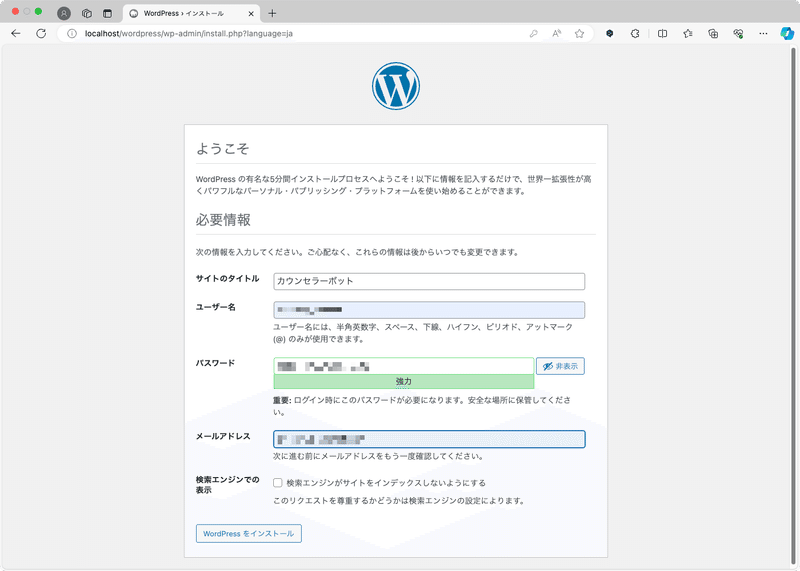Click the 必要情報 heading

point(223,220)
